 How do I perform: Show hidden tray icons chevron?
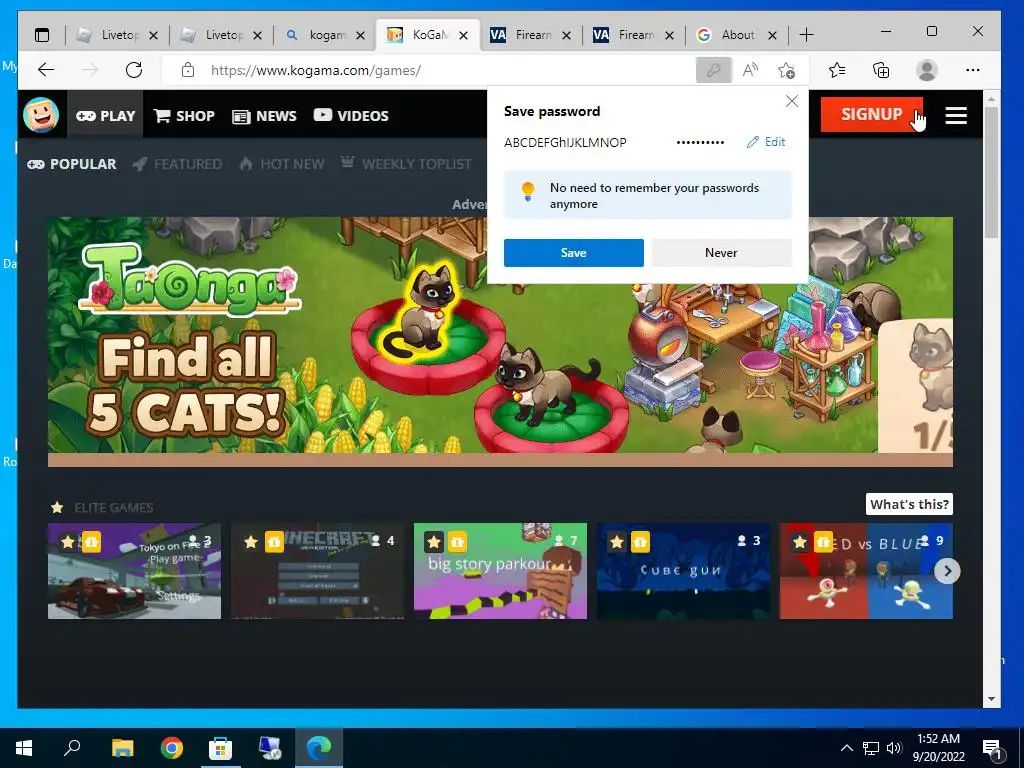click(x=846, y=748)
